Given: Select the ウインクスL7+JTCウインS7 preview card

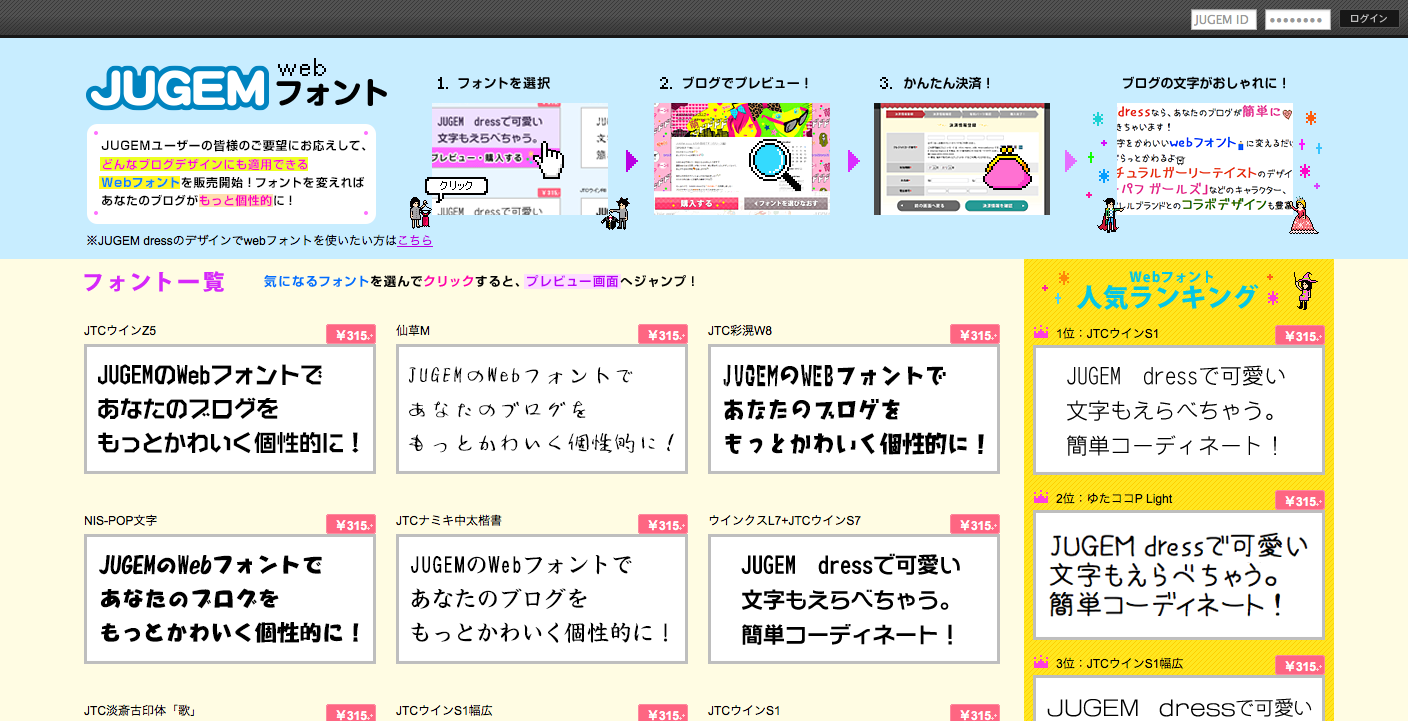Looking at the screenshot, I should [x=854, y=599].
